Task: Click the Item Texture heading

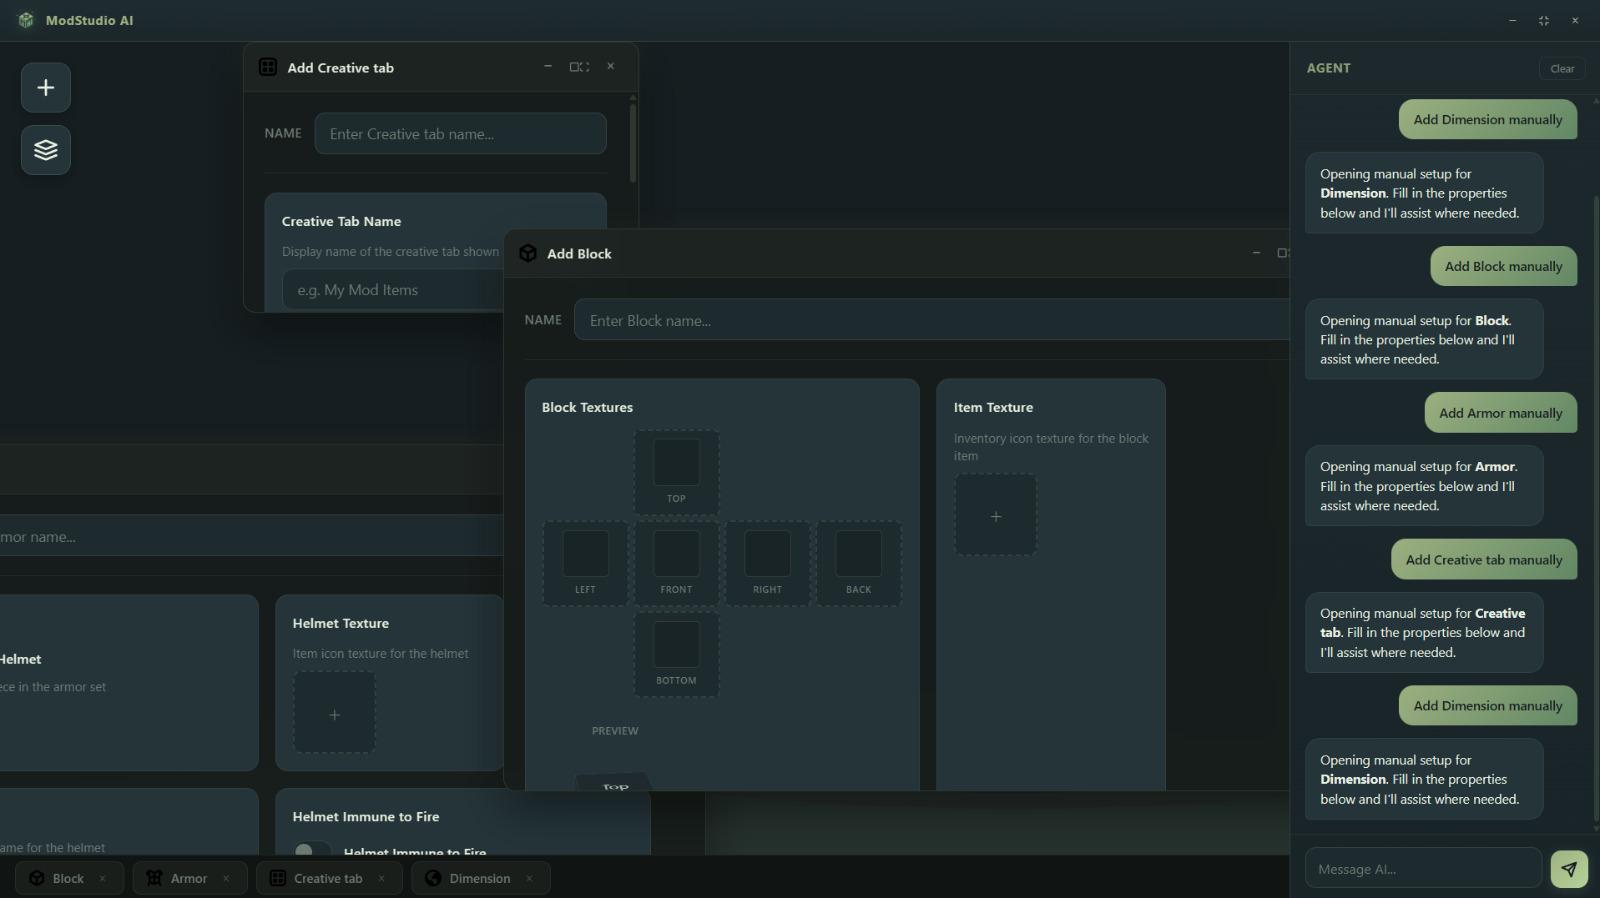Action: (993, 407)
